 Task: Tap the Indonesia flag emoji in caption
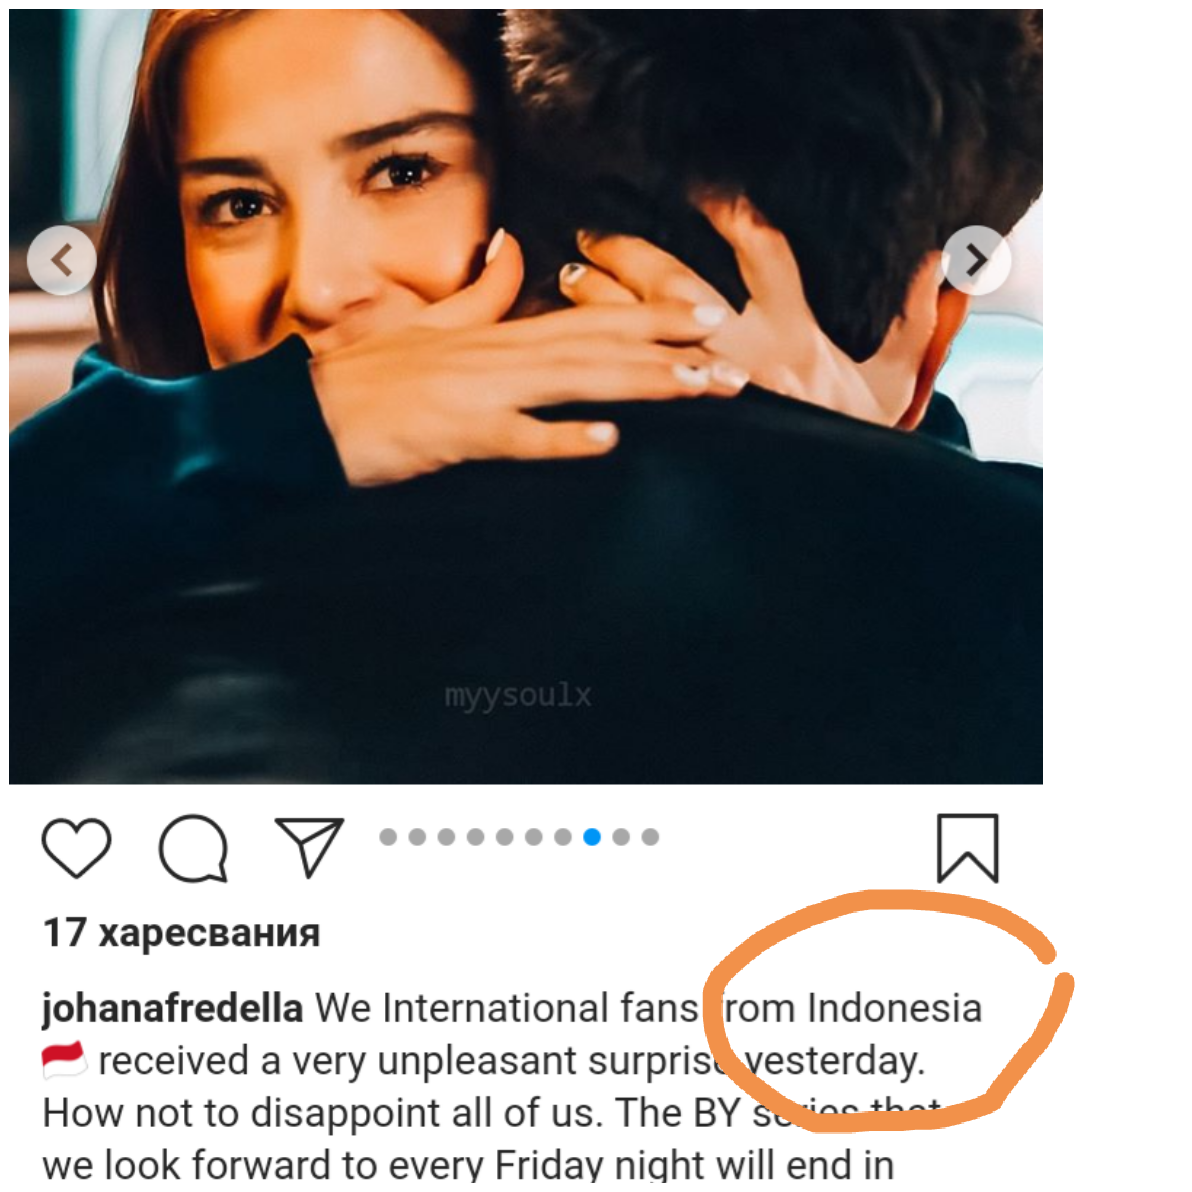(x=64, y=1060)
